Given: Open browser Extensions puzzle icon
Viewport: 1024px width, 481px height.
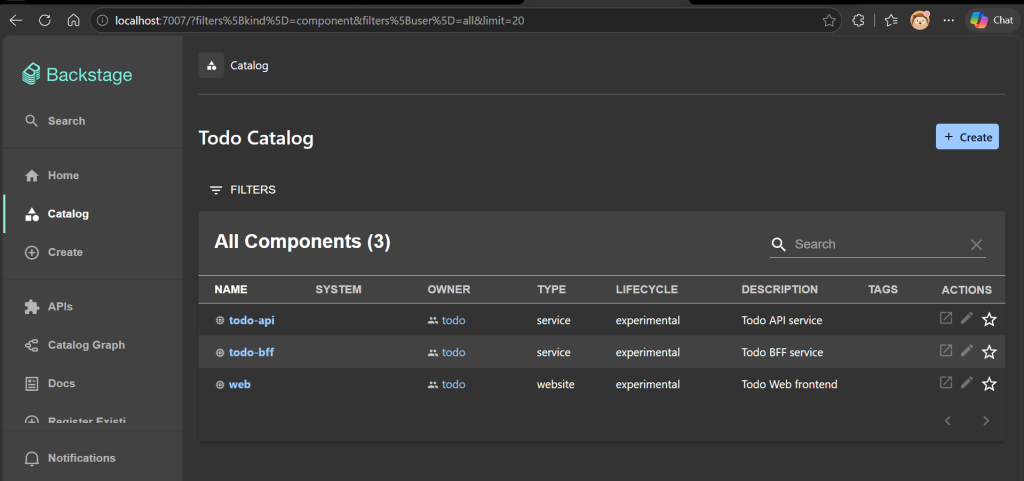Looking at the screenshot, I should coord(859,20).
